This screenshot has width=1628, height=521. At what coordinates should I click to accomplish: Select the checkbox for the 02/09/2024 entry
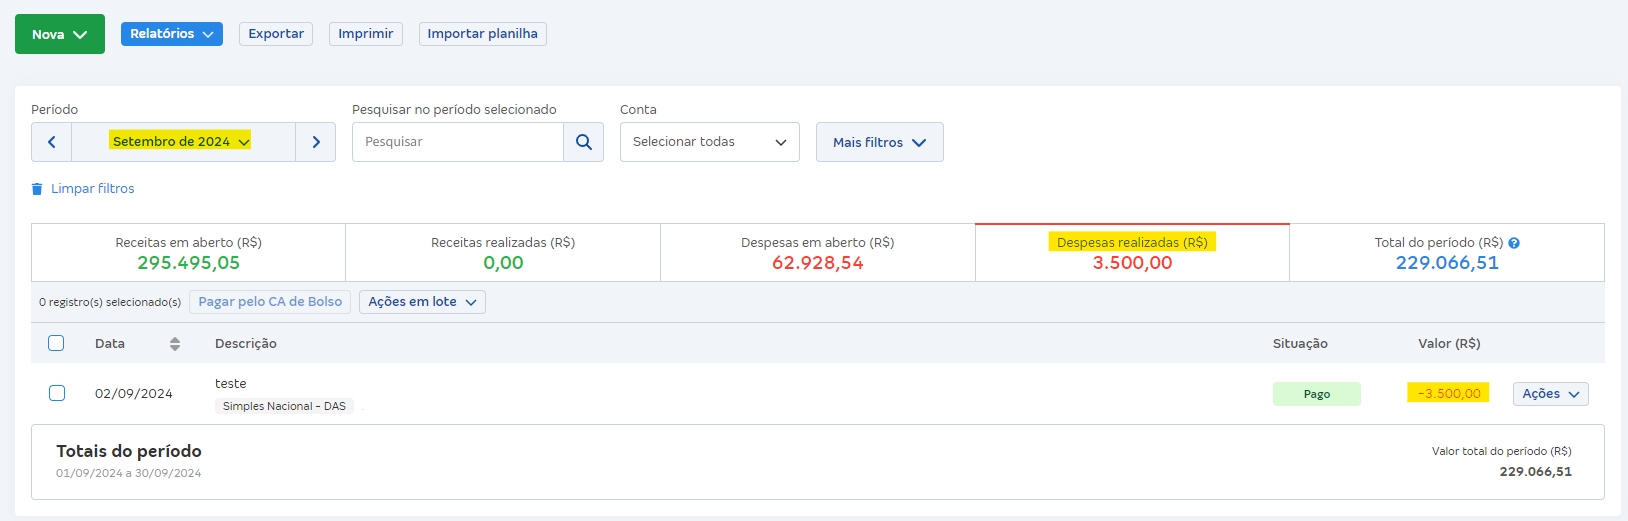(x=57, y=393)
